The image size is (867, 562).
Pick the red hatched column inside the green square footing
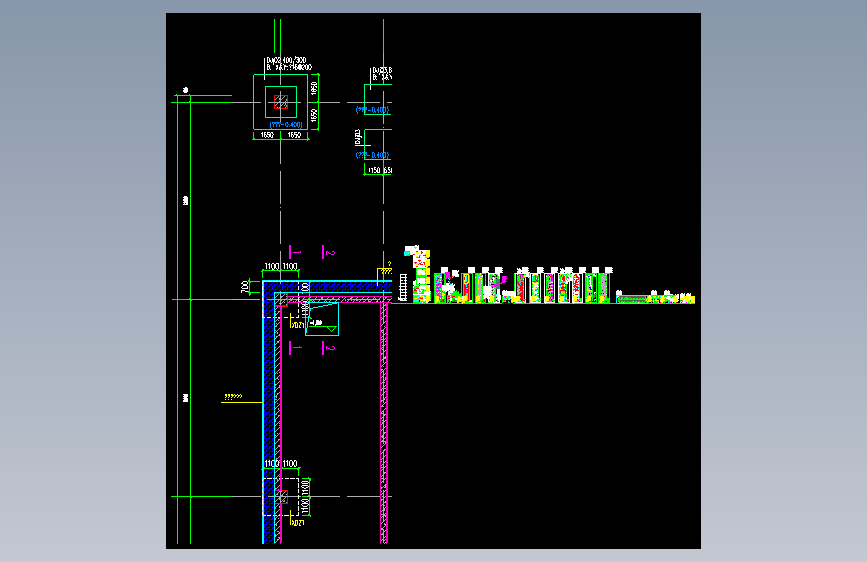(x=281, y=102)
